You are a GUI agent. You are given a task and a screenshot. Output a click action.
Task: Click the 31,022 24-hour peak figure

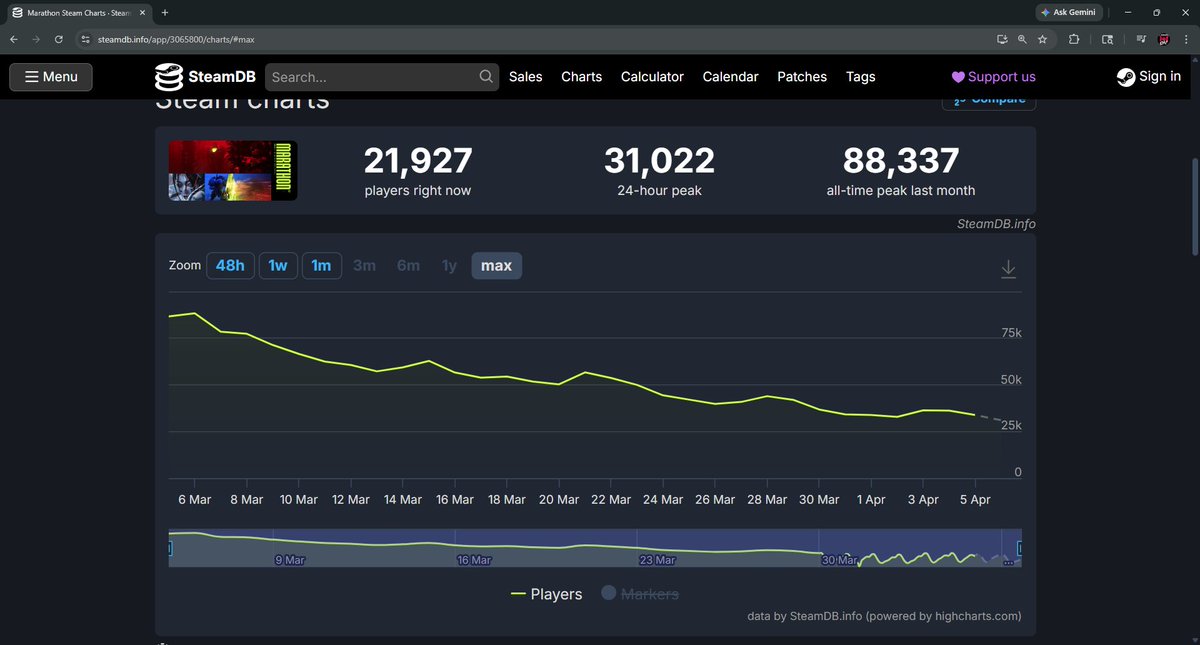[659, 160]
